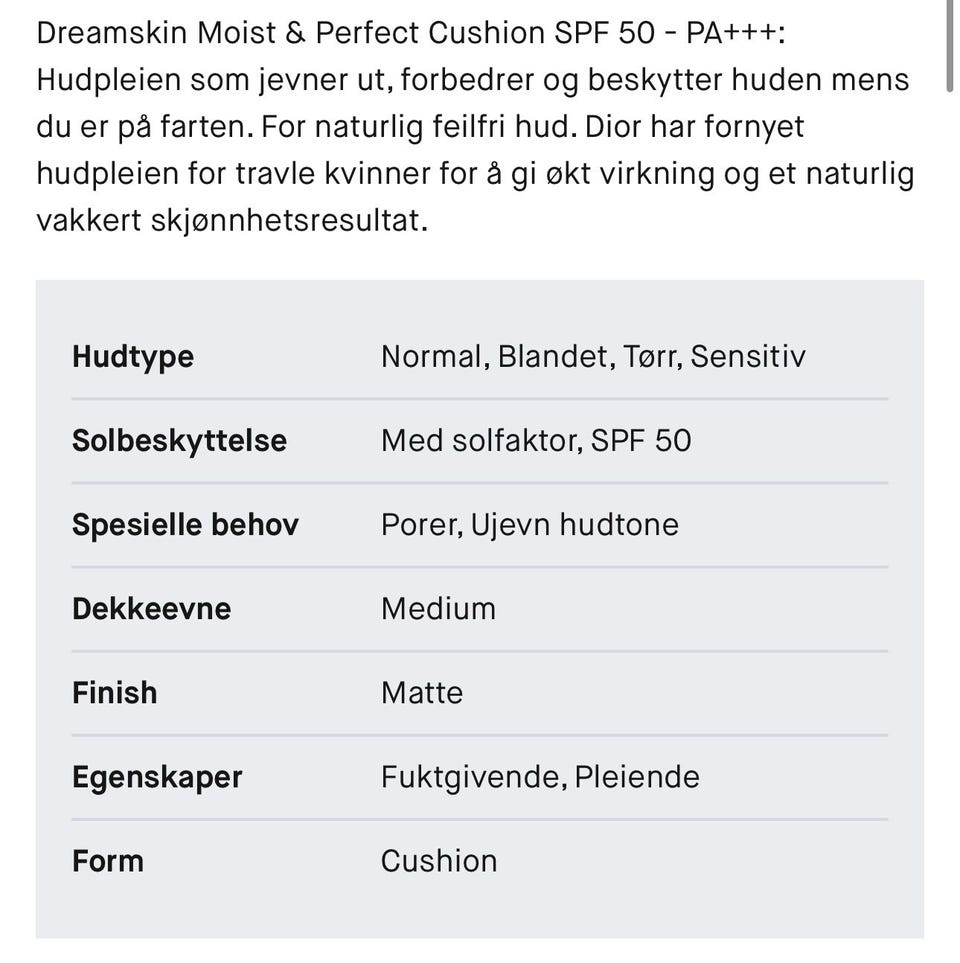Click the Medium coverage value
Viewport: 960px width, 963px height.
click(x=438, y=609)
